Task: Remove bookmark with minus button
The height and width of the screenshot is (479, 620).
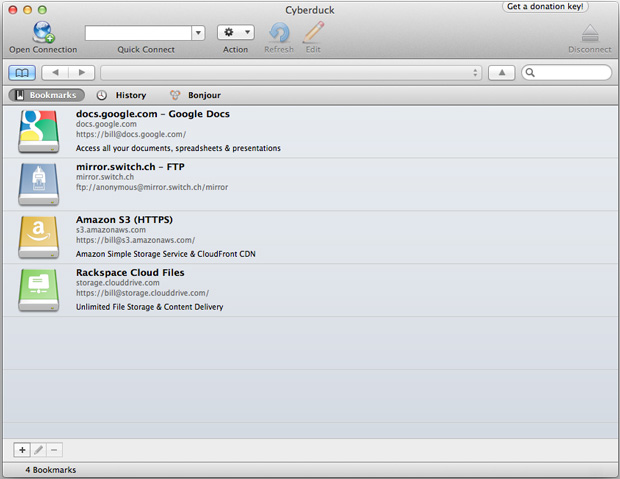Action: click(x=54, y=450)
